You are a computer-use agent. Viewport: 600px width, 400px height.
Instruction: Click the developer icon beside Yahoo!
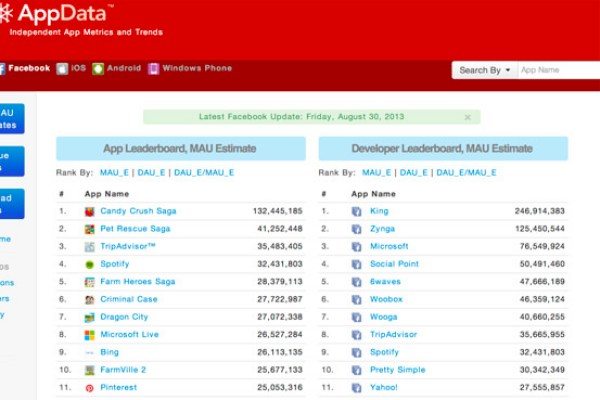[356, 388]
